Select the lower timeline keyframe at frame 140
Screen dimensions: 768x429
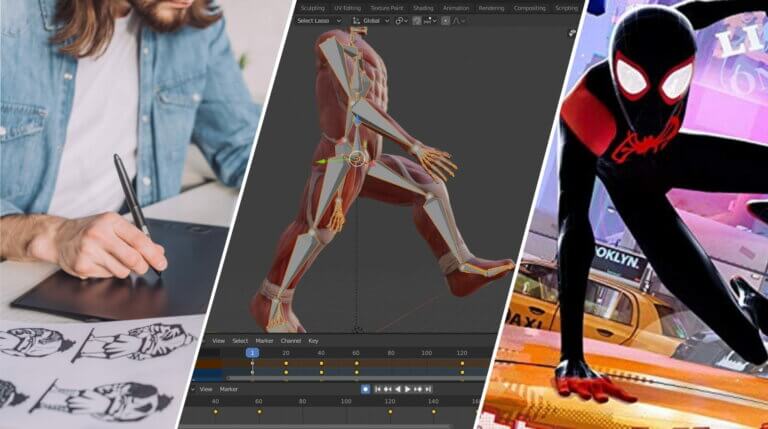(433, 412)
